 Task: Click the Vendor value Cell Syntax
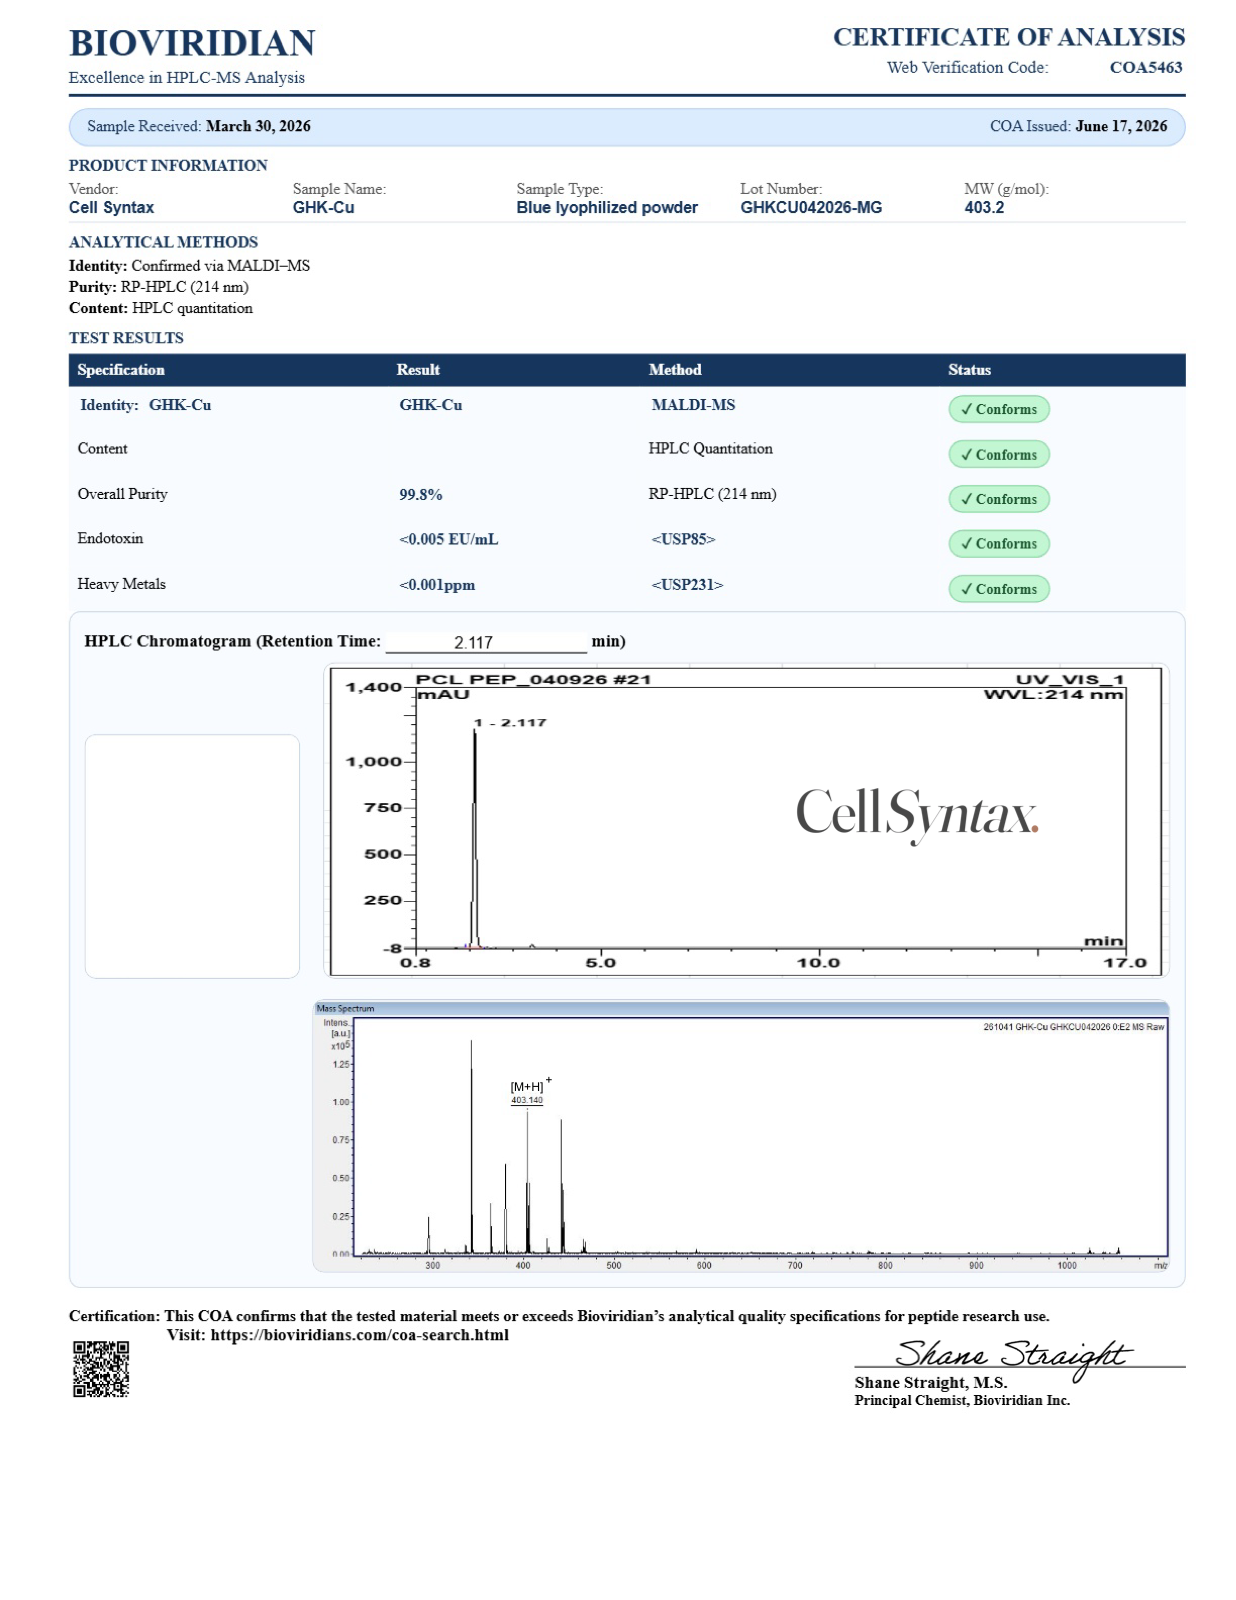(x=111, y=208)
